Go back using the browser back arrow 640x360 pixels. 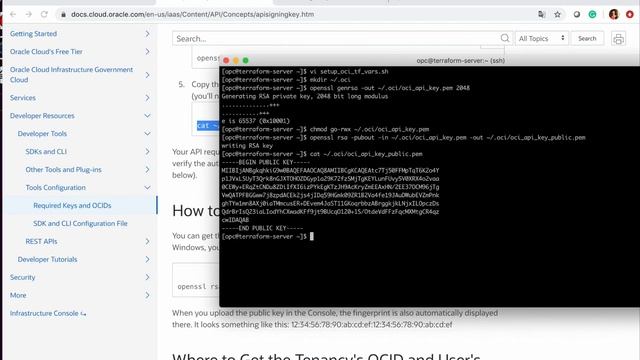click(13, 14)
